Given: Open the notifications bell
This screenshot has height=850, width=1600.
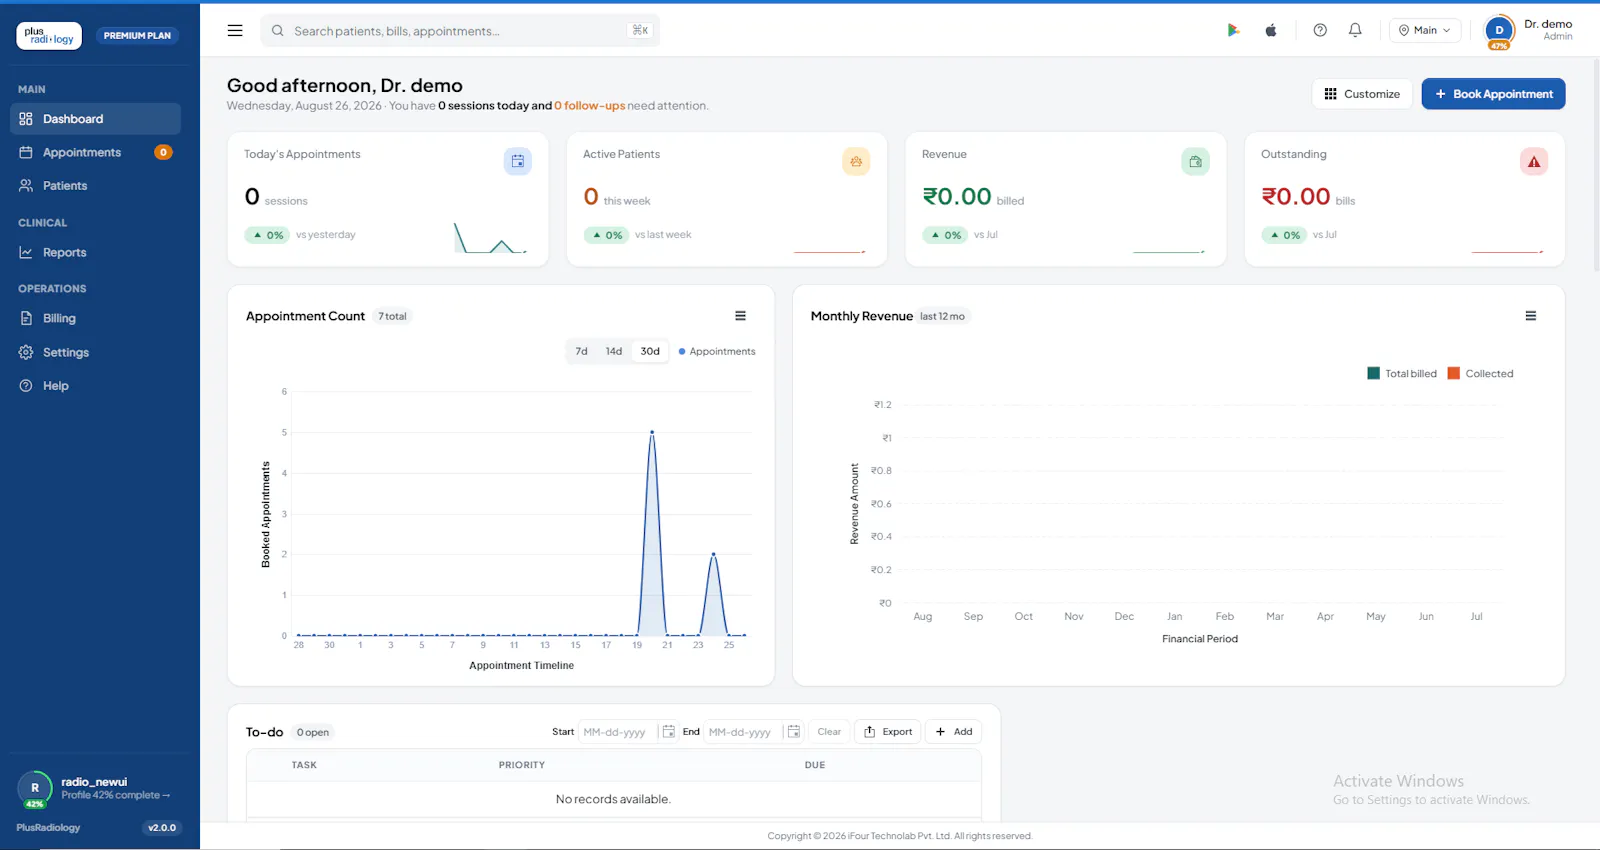Looking at the screenshot, I should [1355, 30].
